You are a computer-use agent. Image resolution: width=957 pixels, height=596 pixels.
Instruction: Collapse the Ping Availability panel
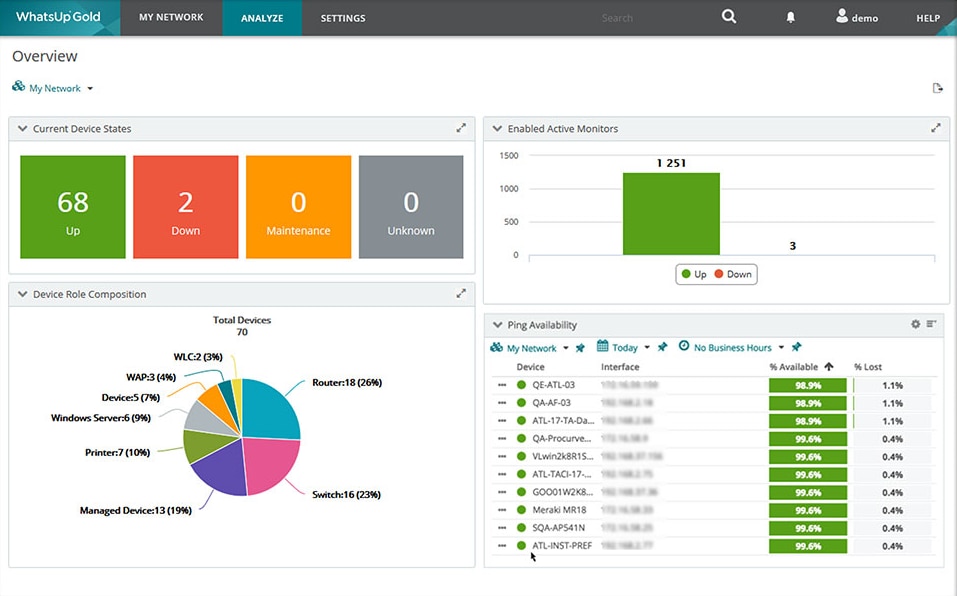tap(497, 325)
